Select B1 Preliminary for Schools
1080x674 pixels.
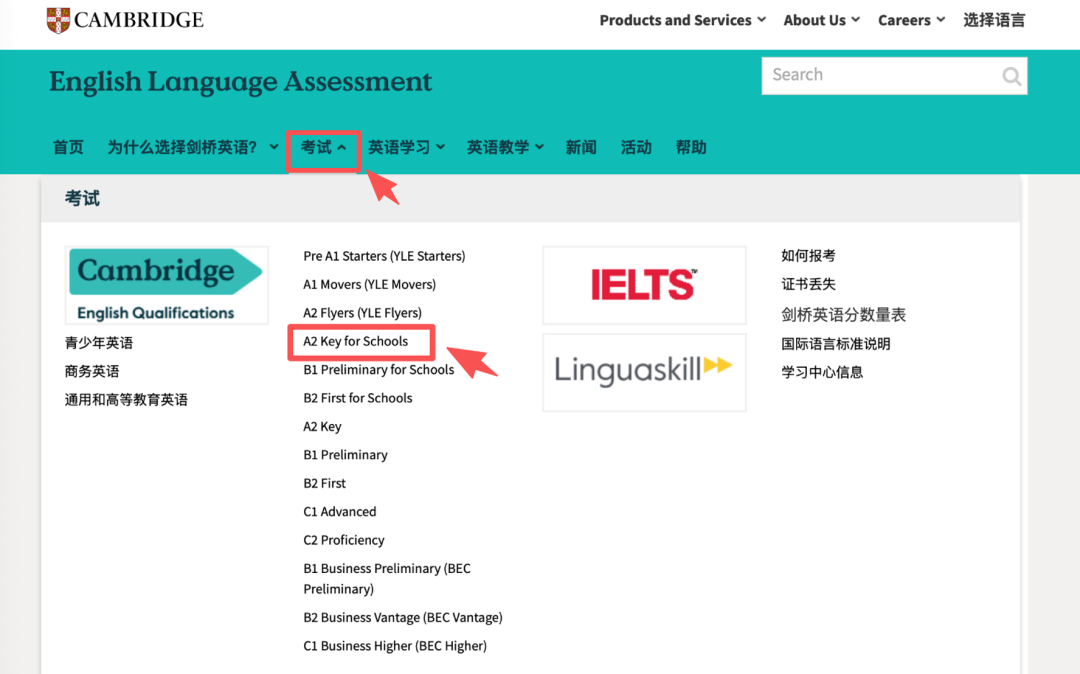[379, 370]
